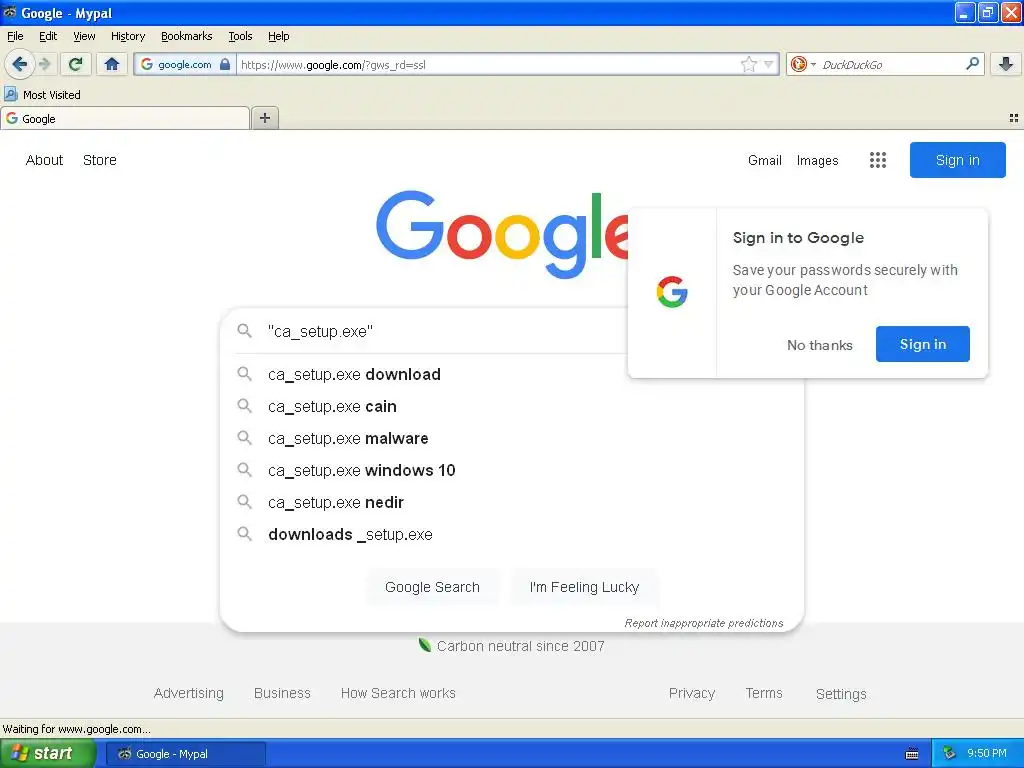Open the Tools menu
The width and height of the screenshot is (1024, 768).
(240, 36)
